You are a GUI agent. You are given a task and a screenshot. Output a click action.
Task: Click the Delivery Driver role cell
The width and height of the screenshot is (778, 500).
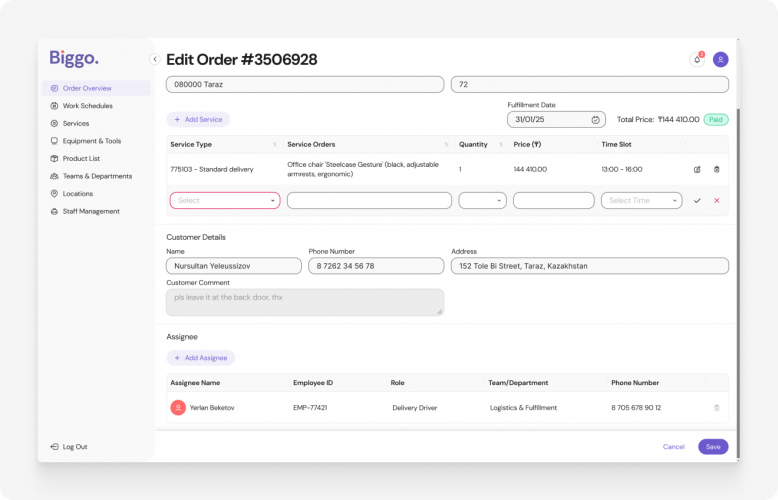click(415, 408)
